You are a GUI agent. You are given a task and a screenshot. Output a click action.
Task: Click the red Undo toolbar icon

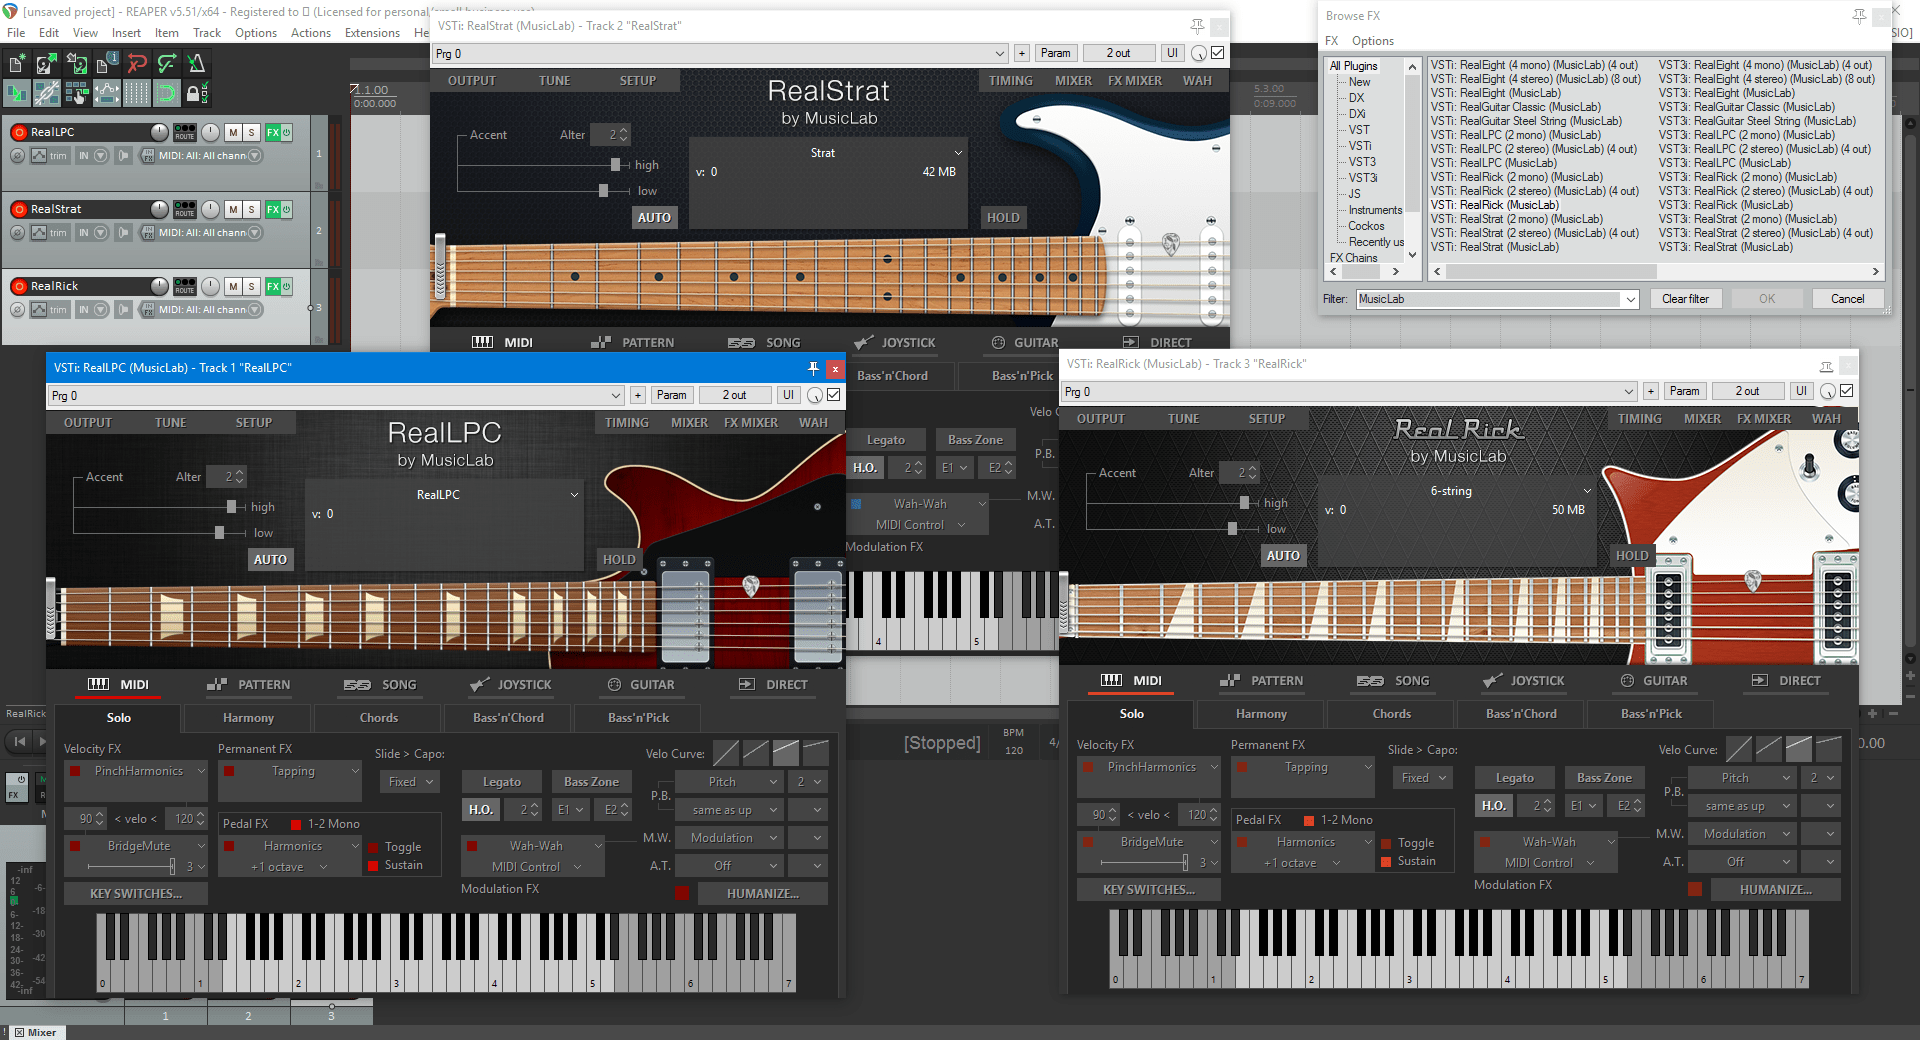[137, 64]
